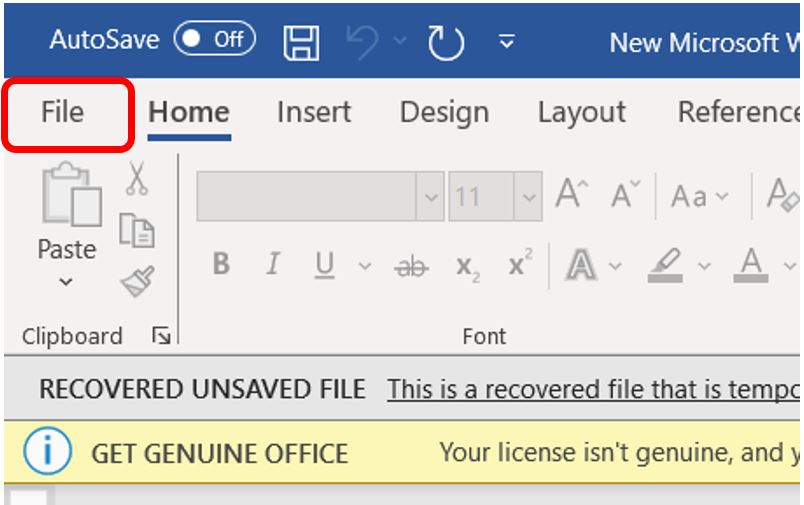Open the File menu
The image size is (804, 505).
pyautogui.click(x=63, y=112)
